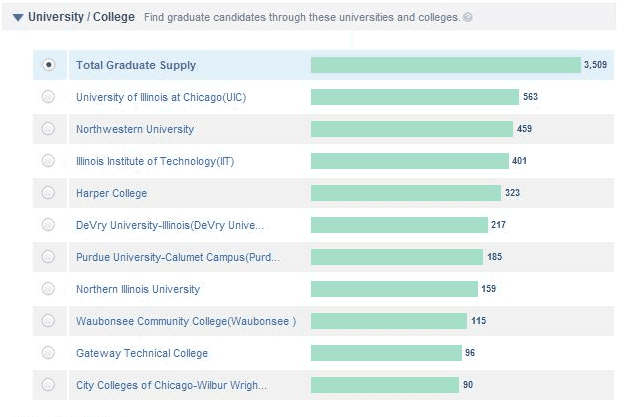This screenshot has width=642, height=417.
Task: Pick the Illinois Institute of Technology radio button
Action: (x=48, y=161)
